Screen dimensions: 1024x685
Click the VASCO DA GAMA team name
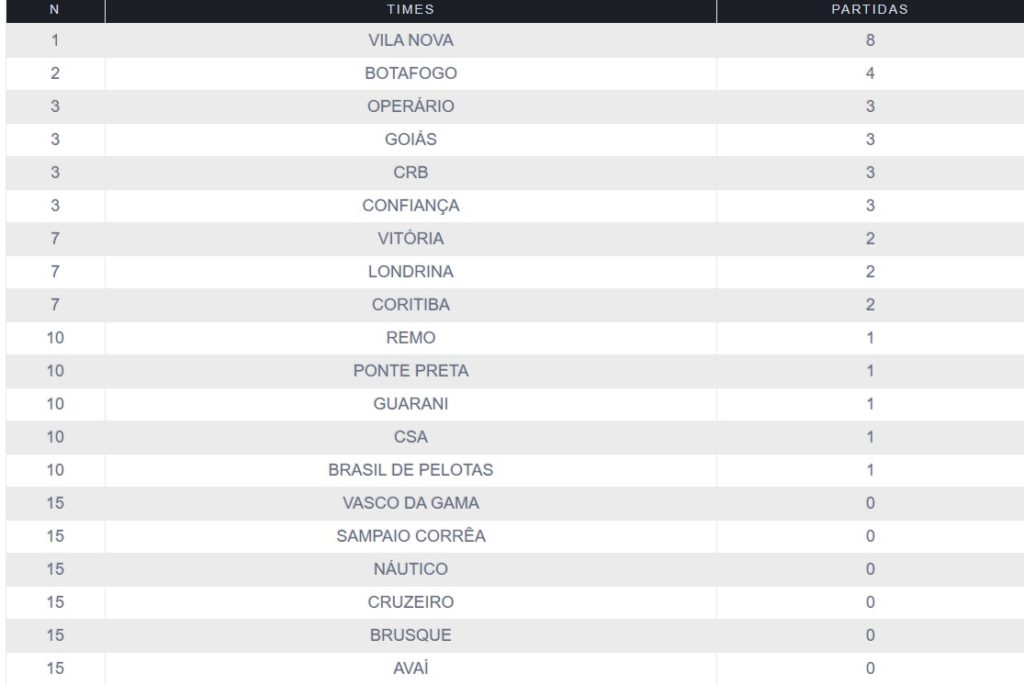(x=410, y=503)
